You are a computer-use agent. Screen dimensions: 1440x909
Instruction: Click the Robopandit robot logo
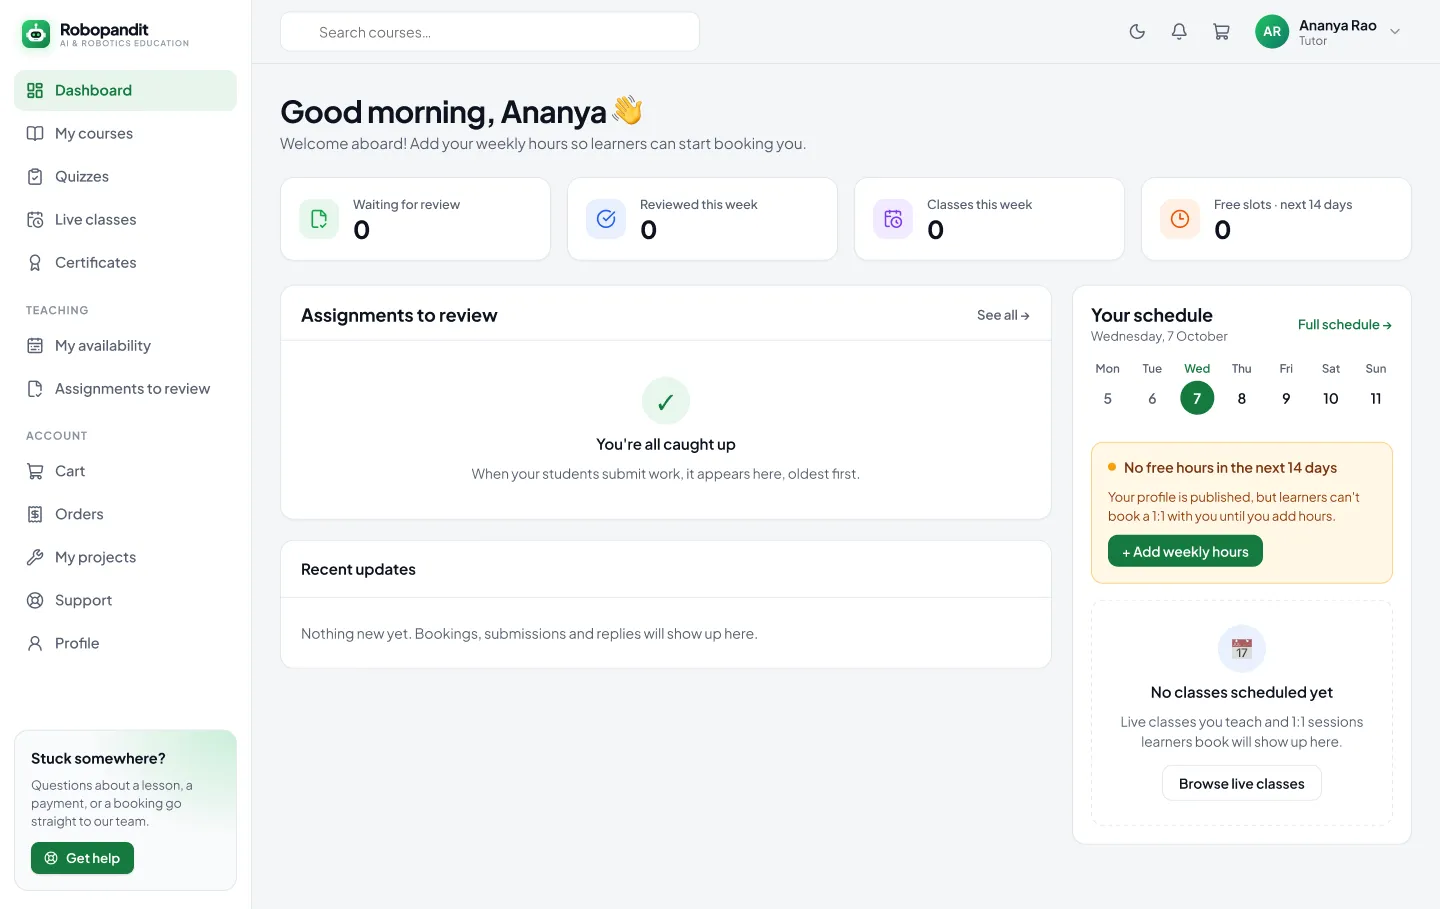tap(36, 34)
